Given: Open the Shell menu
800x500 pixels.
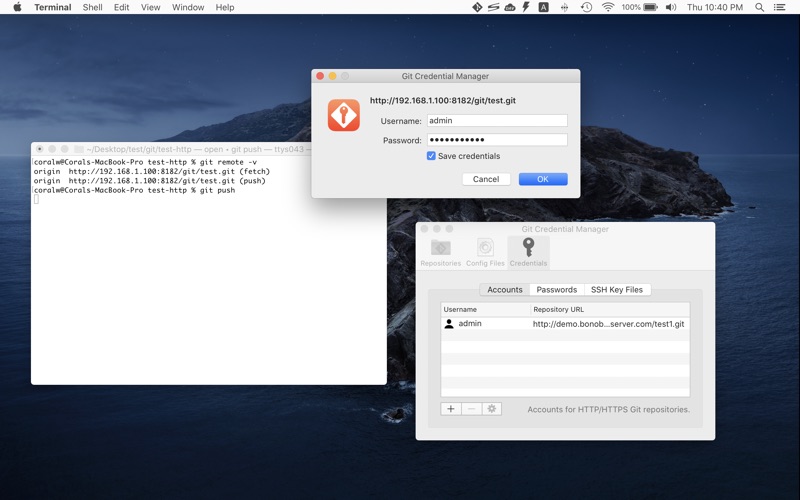Looking at the screenshot, I should click(x=92, y=7).
